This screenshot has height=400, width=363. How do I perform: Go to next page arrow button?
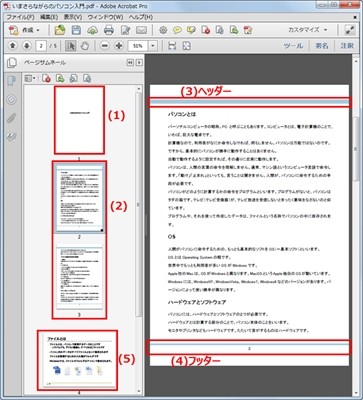click(27, 46)
